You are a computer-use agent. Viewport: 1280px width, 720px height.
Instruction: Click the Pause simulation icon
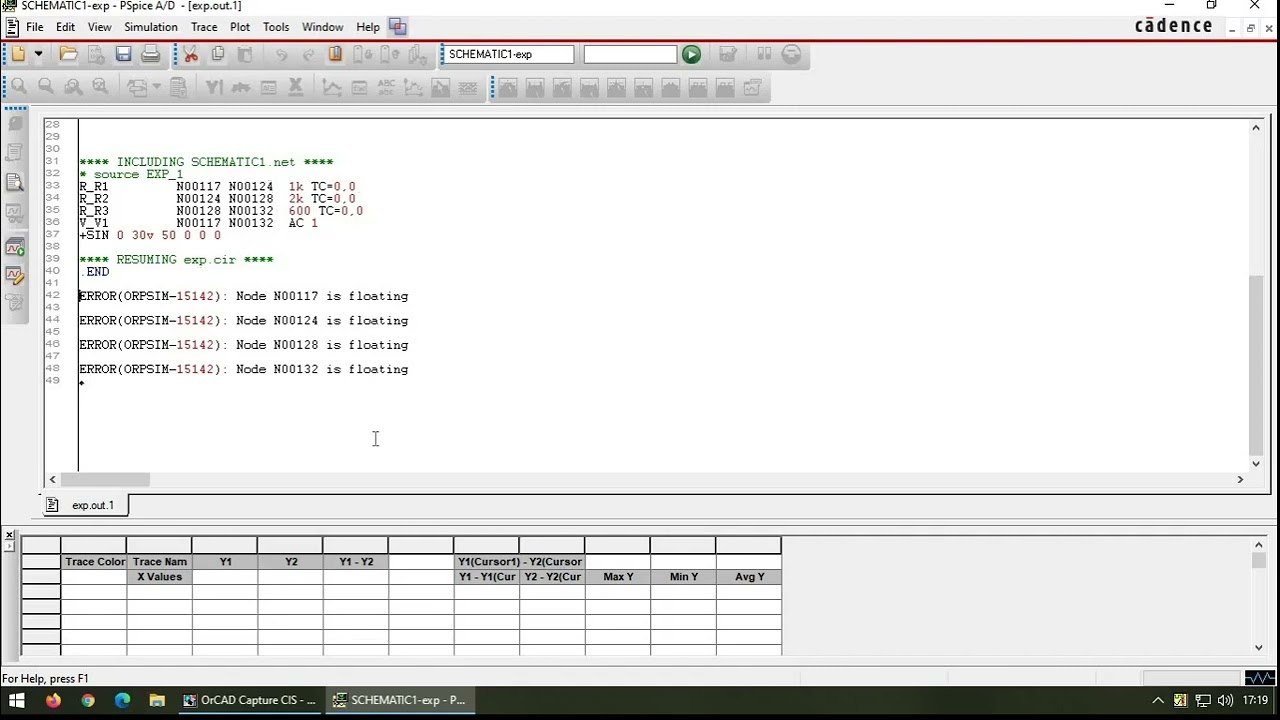coord(764,54)
